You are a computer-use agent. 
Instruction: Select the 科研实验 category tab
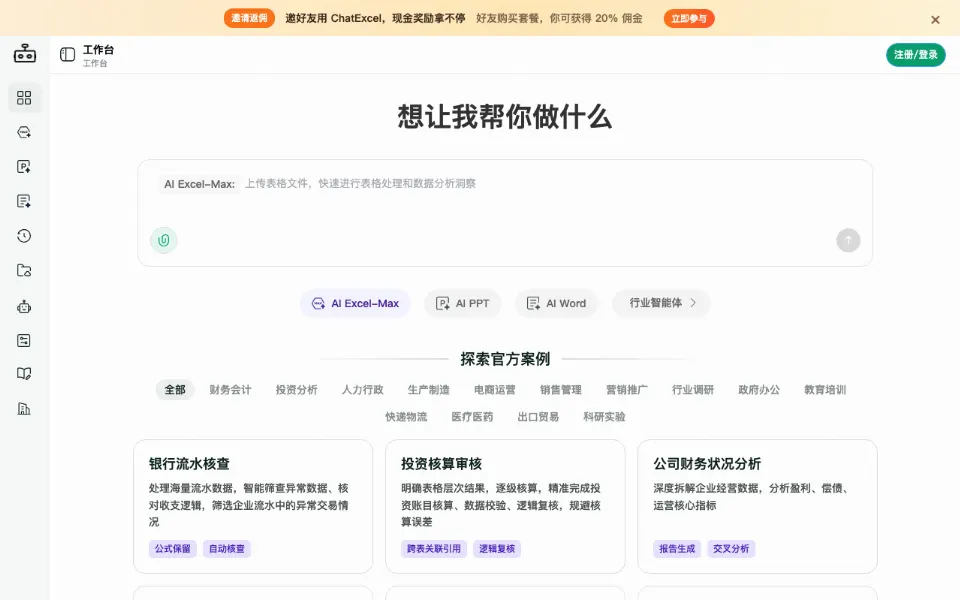click(x=604, y=416)
